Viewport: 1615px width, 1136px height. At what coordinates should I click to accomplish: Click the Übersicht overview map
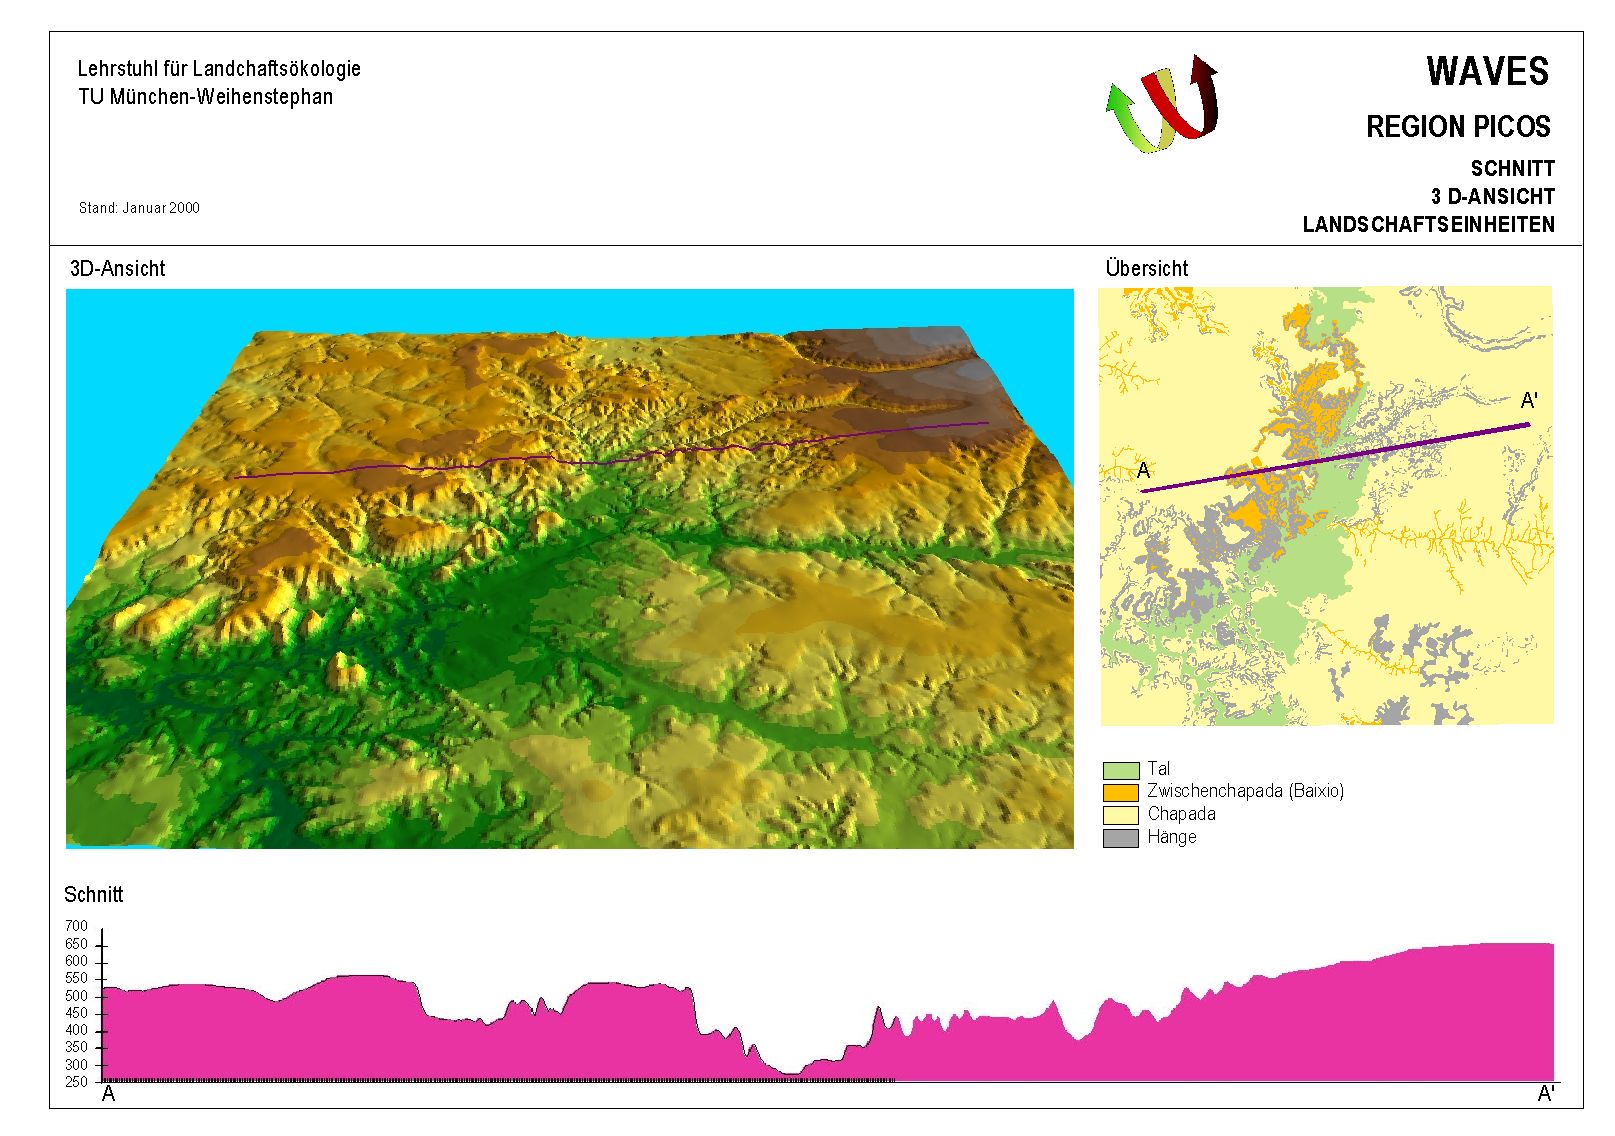[1326, 506]
